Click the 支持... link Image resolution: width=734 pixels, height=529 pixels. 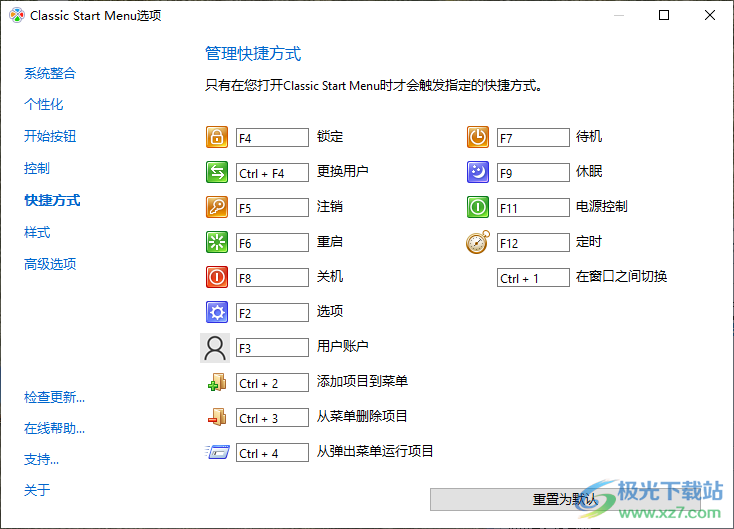pos(41,459)
